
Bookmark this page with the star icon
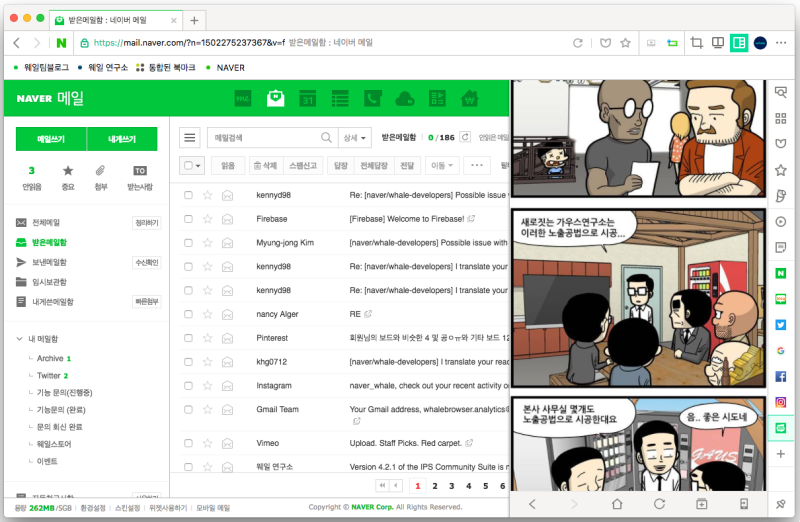pyautogui.click(x=625, y=43)
